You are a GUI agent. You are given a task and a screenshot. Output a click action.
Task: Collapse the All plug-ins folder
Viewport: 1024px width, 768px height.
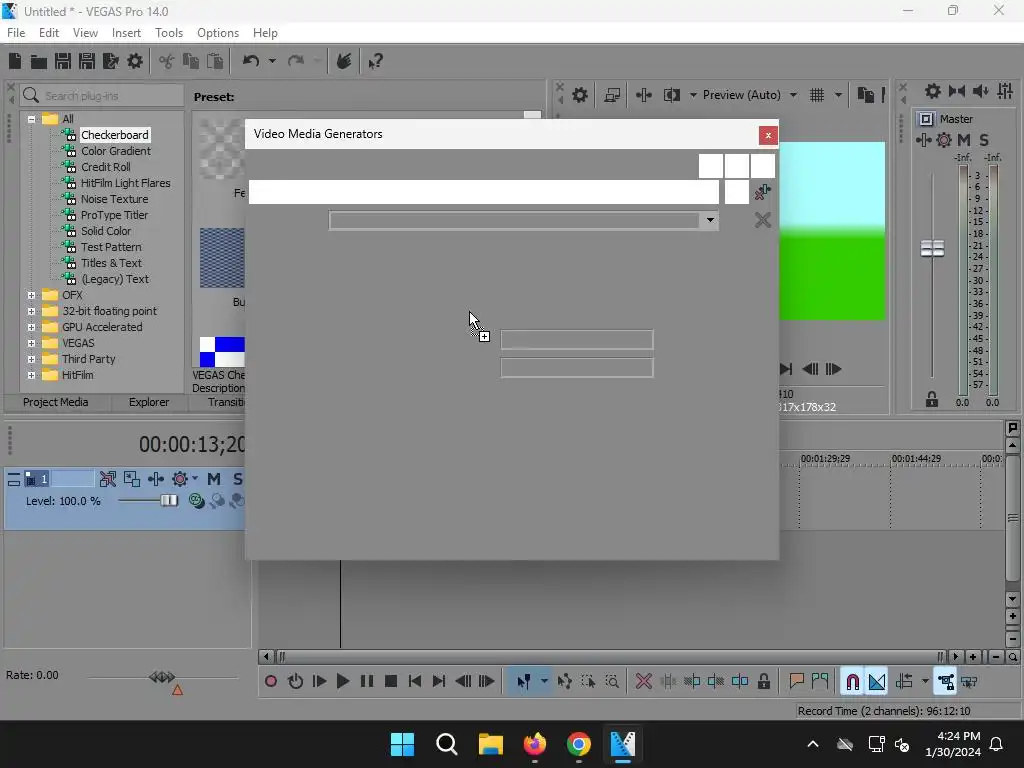(31, 119)
